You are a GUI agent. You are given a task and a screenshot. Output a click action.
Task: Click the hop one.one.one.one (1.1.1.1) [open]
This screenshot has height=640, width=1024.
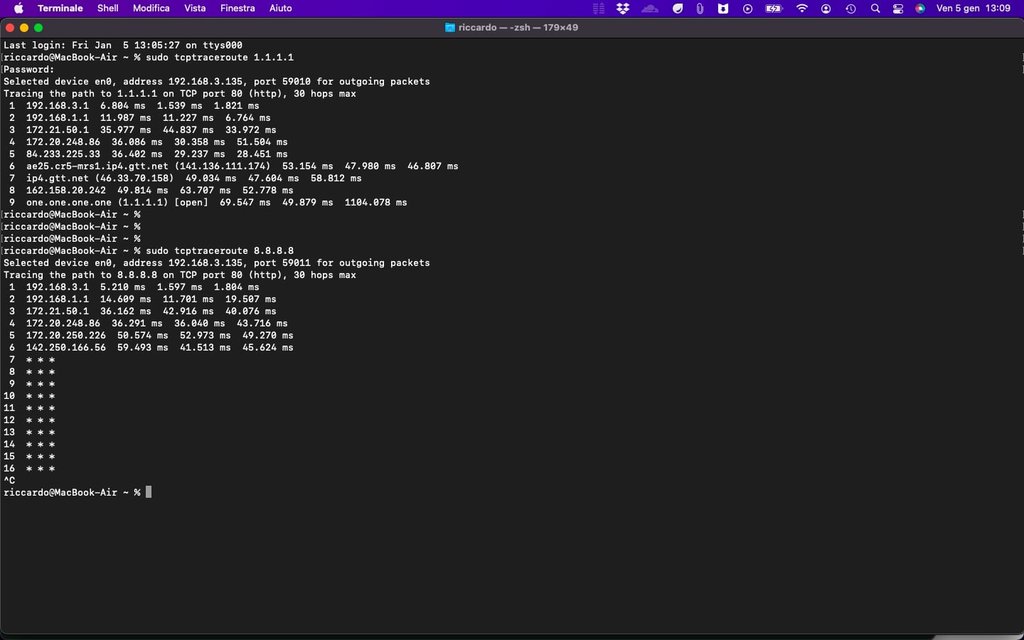(117, 202)
